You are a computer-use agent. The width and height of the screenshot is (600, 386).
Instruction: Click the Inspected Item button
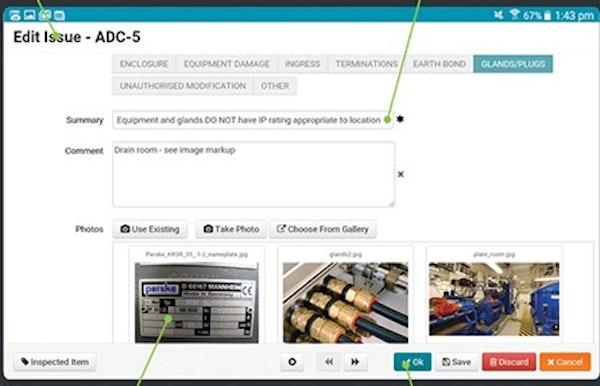55,362
